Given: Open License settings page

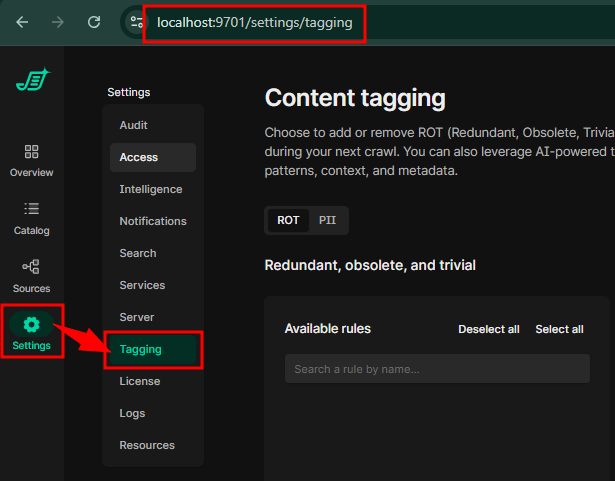Looking at the screenshot, I should point(140,381).
